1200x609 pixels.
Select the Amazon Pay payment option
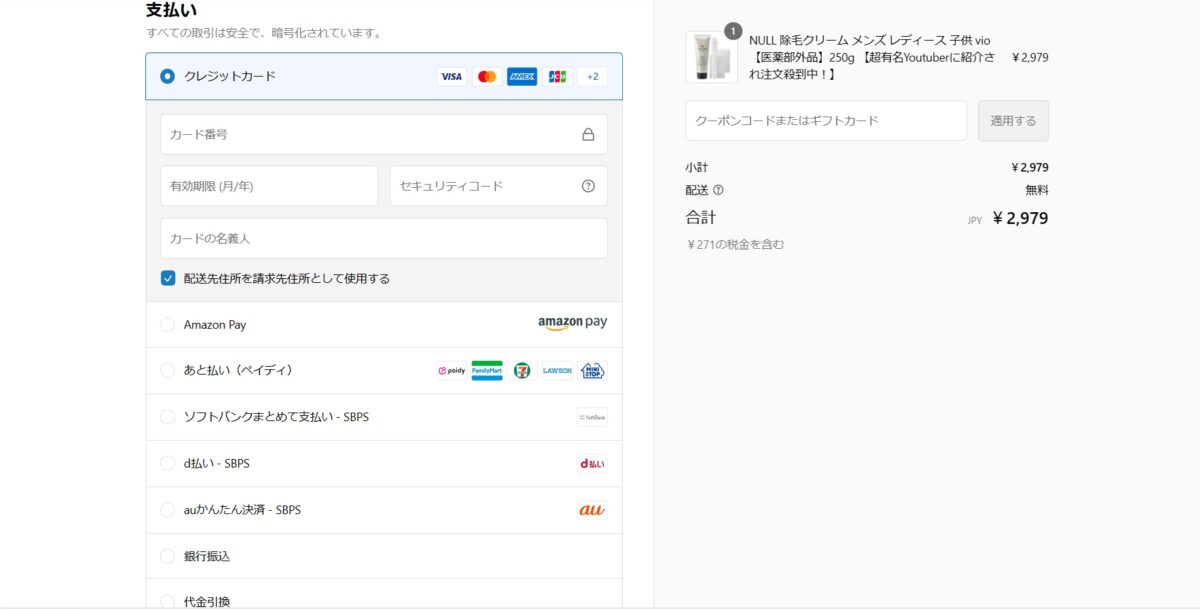coord(168,325)
